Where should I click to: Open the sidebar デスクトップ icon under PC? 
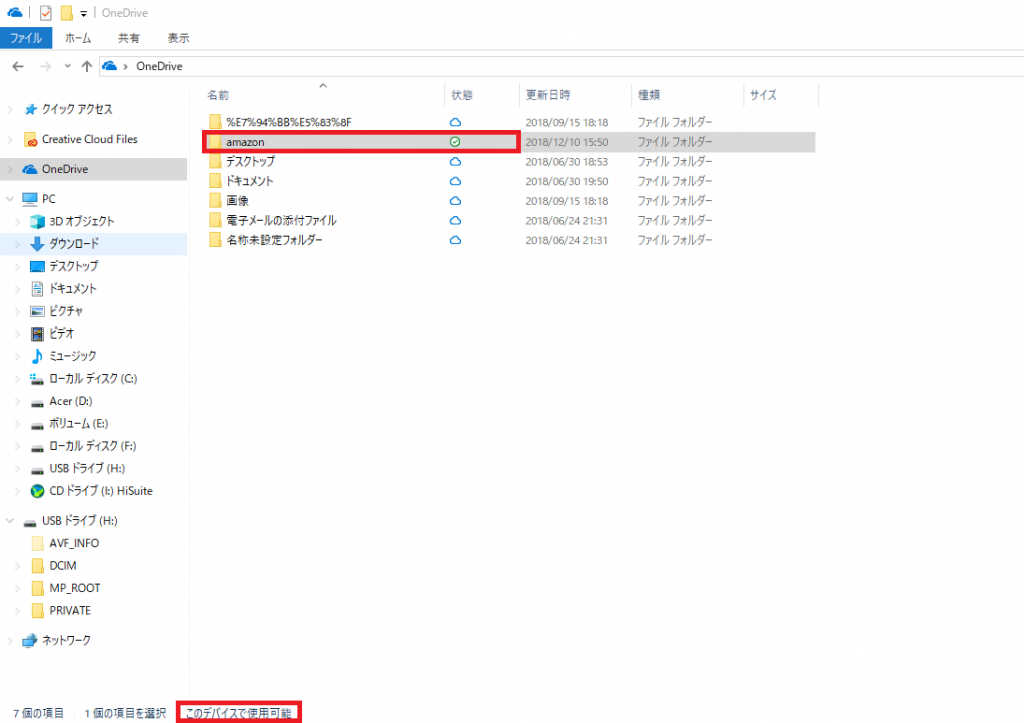click(x=37, y=266)
